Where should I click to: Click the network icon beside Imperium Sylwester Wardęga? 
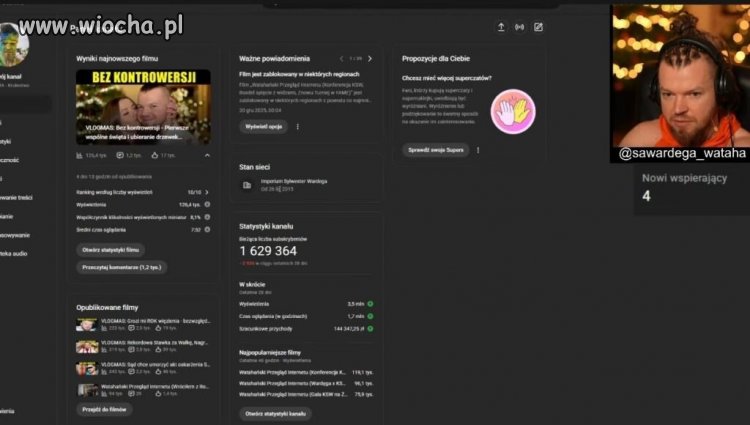[x=247, y=185]
